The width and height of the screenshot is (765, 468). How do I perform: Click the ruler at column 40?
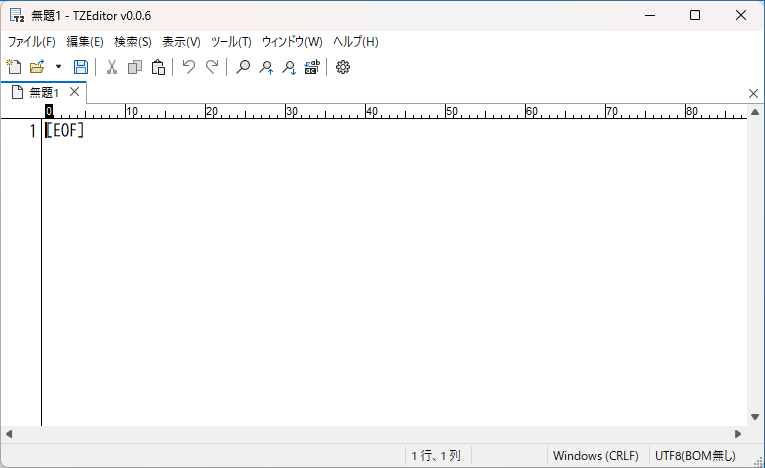click(371, 111)
